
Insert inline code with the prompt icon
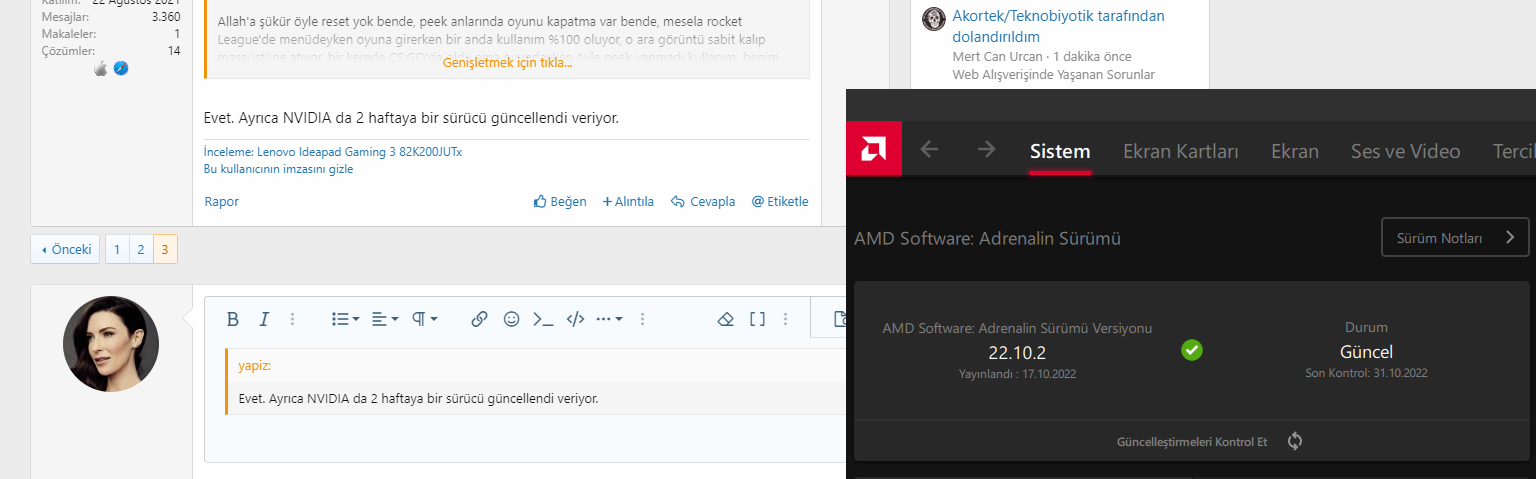tap(543, 319)
